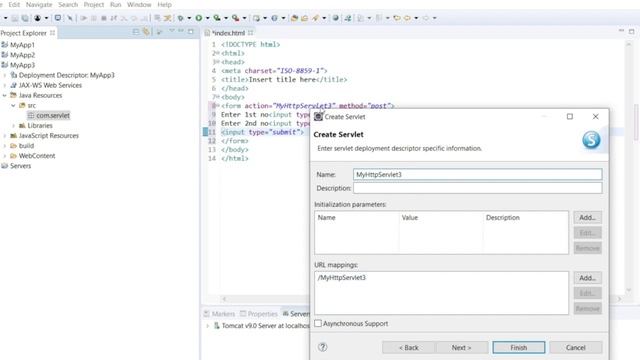Collapse Java Resources node
The width and height of the screenshot is (640, 360).
pos(5,95)
